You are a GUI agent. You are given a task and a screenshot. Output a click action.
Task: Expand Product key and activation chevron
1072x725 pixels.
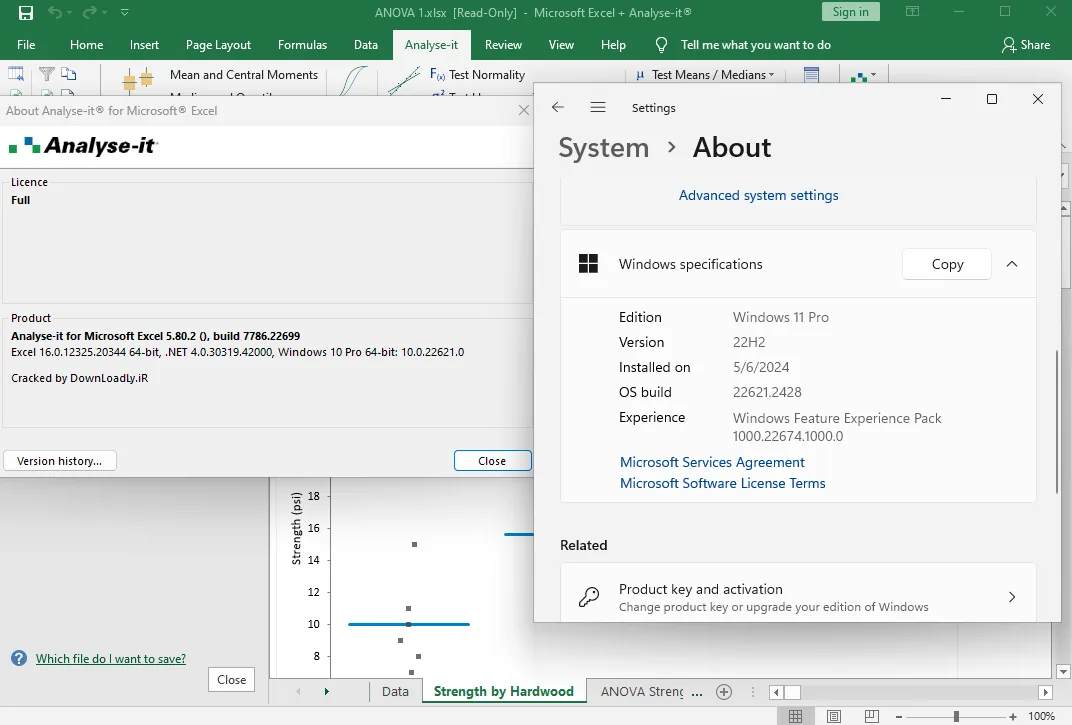1012,597
